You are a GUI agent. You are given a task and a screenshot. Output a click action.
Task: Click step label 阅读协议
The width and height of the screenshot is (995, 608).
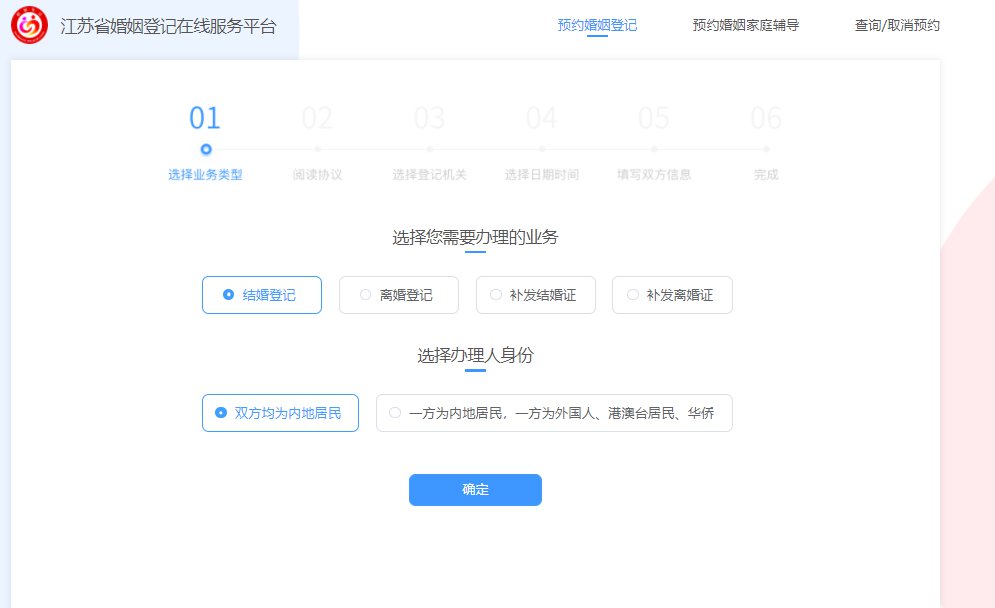tap(317, 175)
